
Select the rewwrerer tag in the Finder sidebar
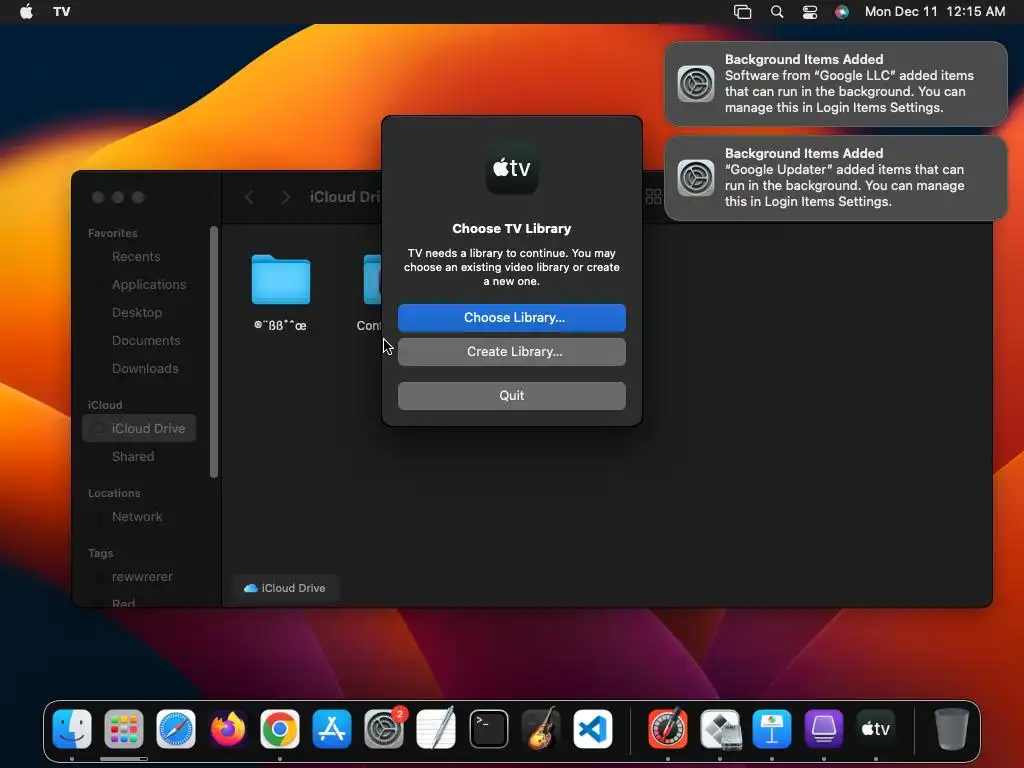point(142,577)
